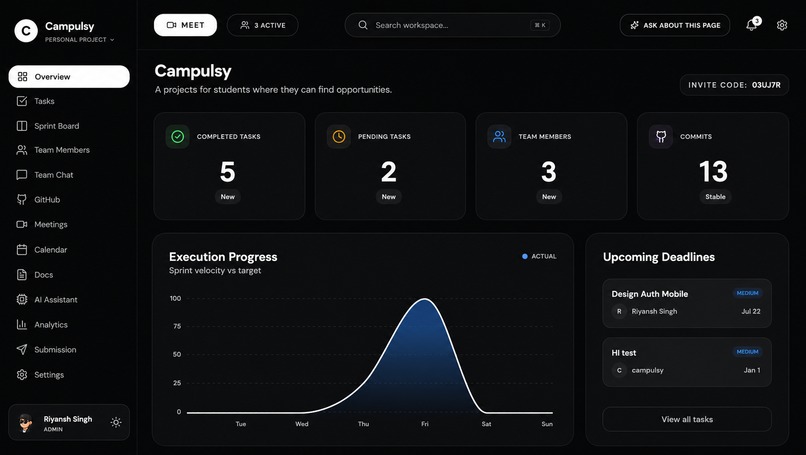The height and width of the screenshot is (455, 806).
Task: Open the Design Auth Mobile deadline card
Action: tap(687, 303)
